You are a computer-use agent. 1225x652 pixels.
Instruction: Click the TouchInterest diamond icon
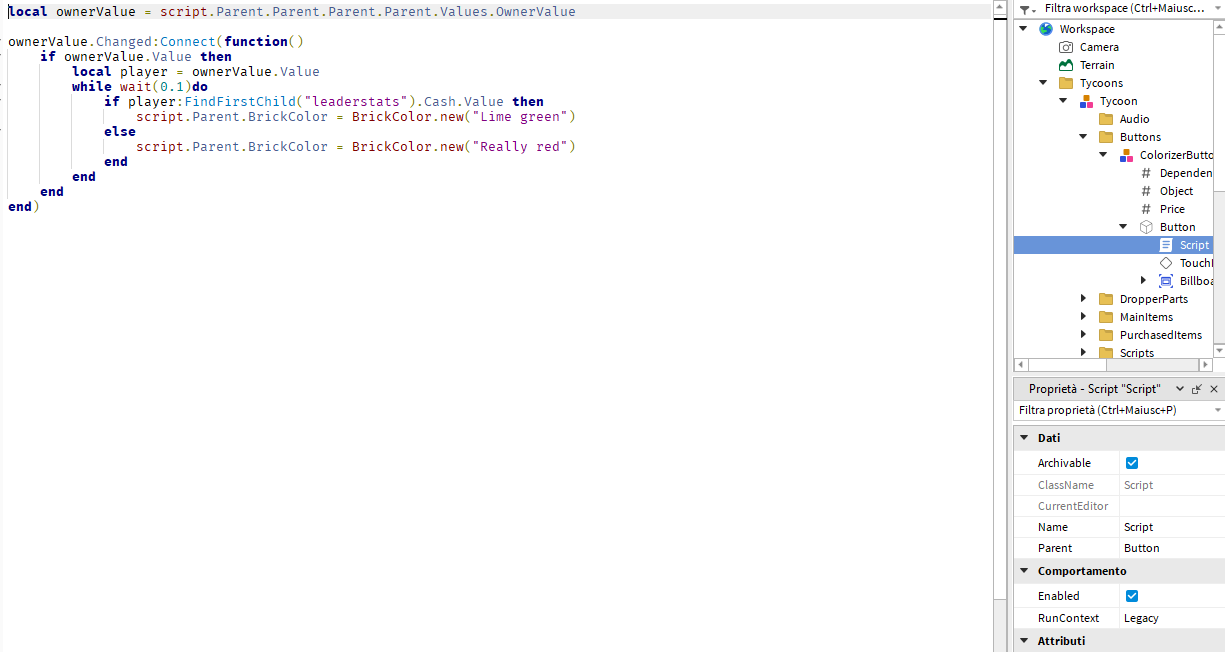coord(1166,263)
